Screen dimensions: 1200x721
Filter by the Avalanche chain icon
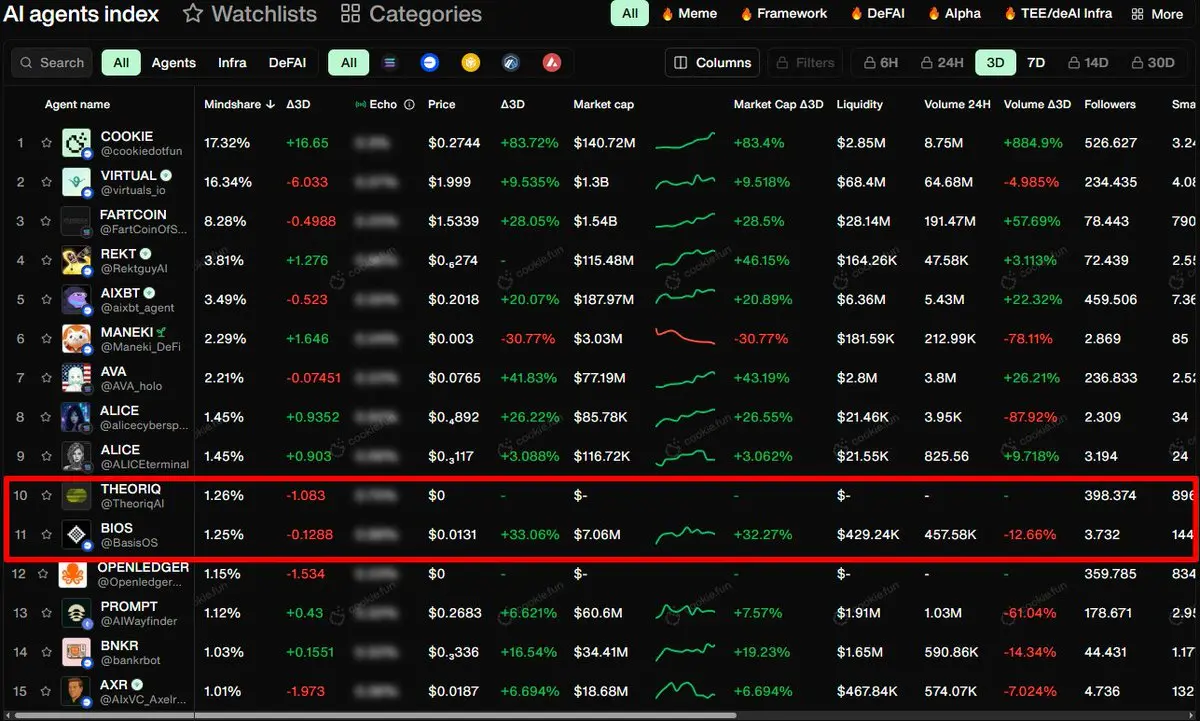point(551,63)
